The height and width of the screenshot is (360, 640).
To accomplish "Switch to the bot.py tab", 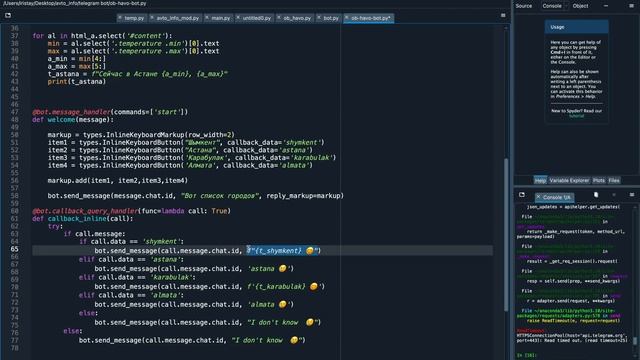I will (x=331, y=18).
